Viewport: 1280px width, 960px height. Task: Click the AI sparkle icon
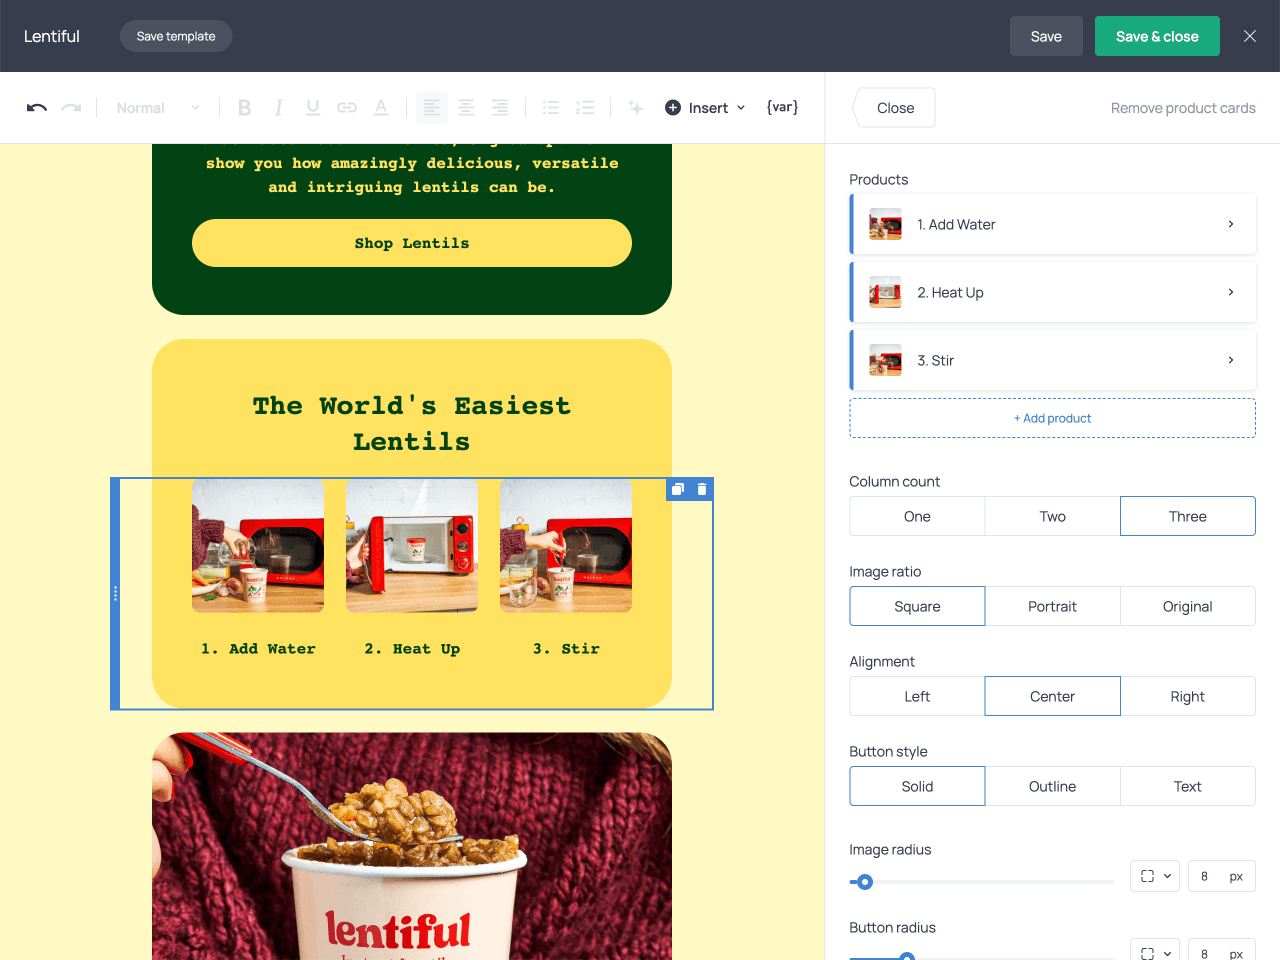(635, 108)
